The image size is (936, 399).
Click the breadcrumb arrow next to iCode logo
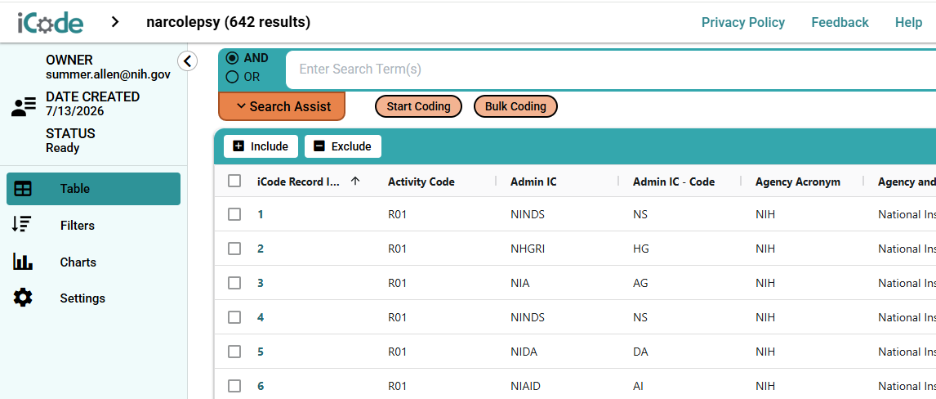(115, 22)
